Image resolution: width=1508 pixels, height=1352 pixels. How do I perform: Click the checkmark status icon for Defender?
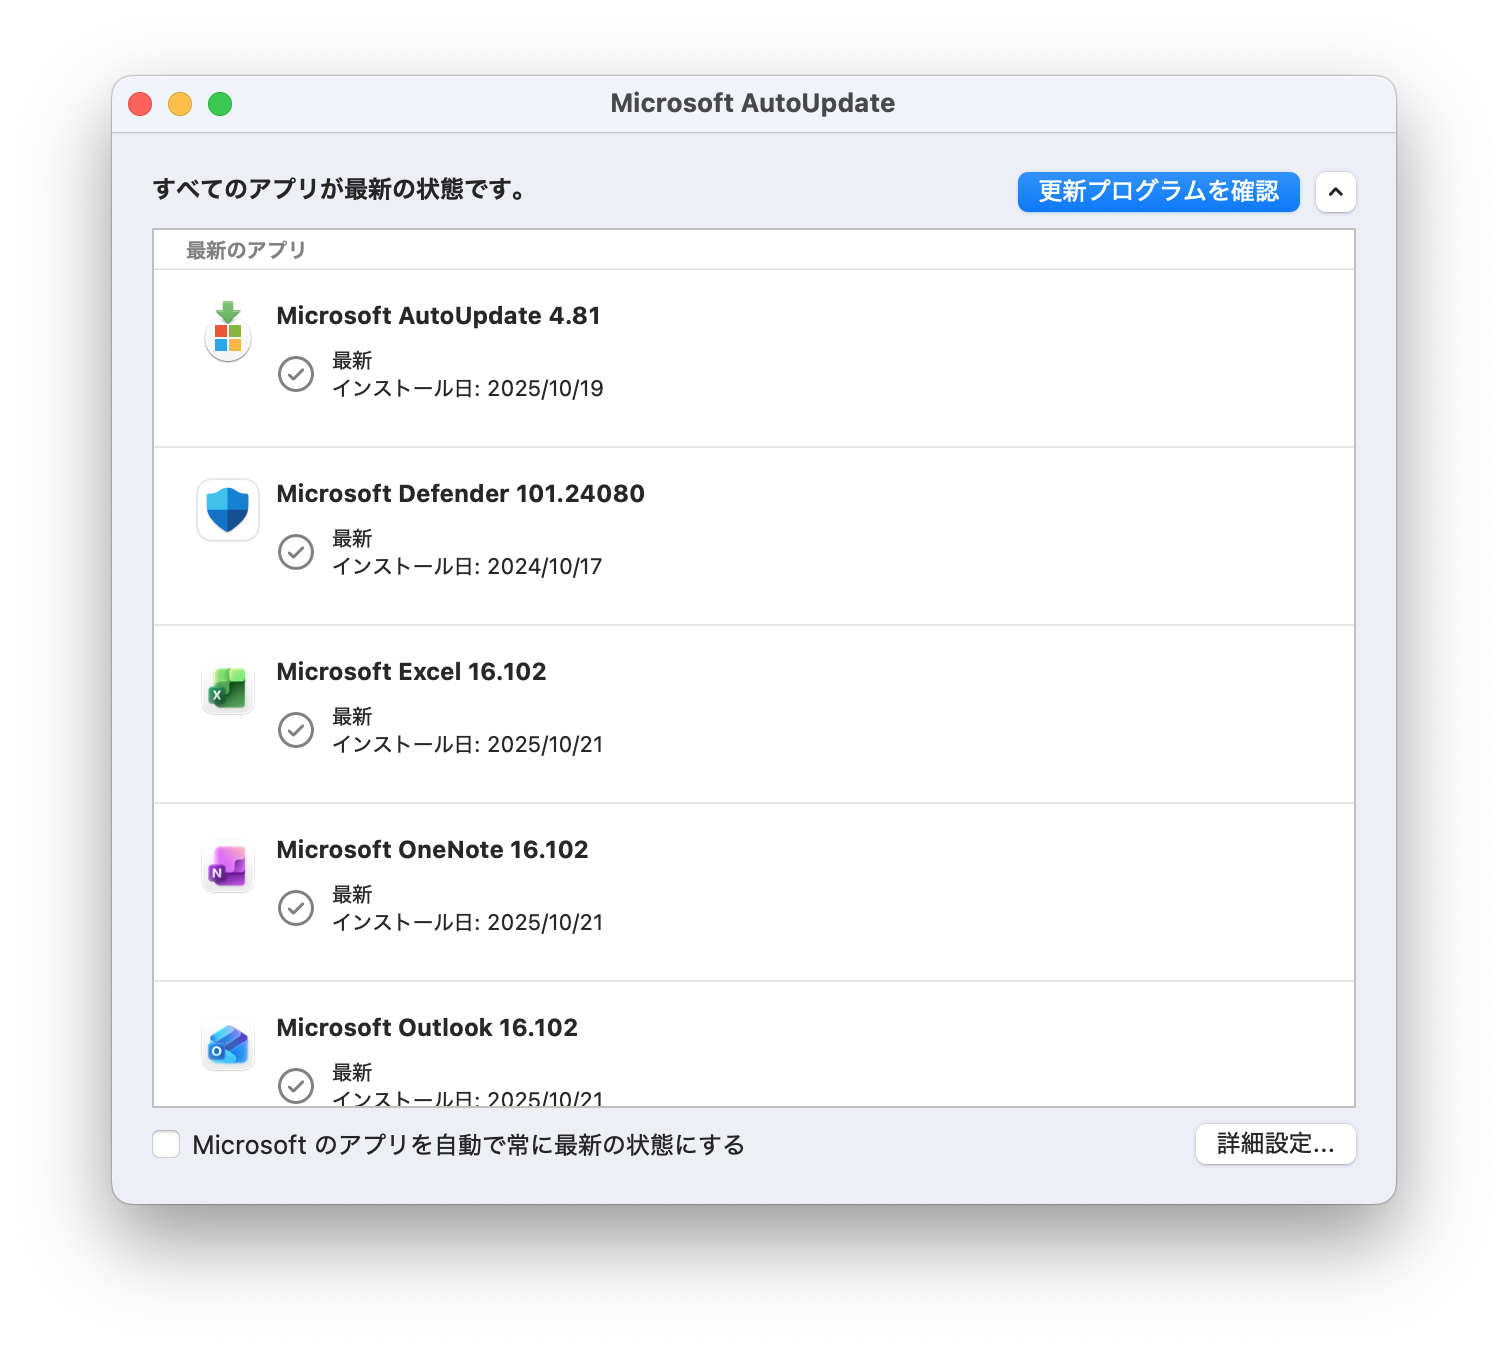[296, 552]
